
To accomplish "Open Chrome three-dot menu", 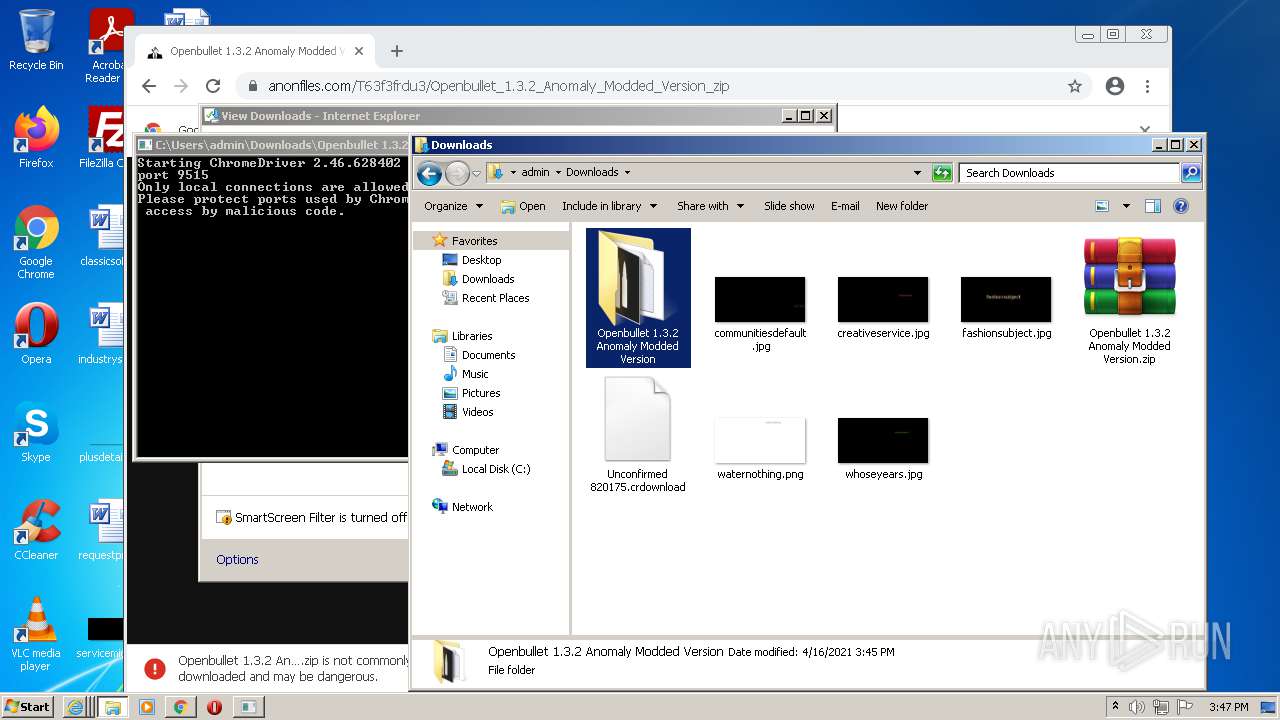I will (1147, 86).
